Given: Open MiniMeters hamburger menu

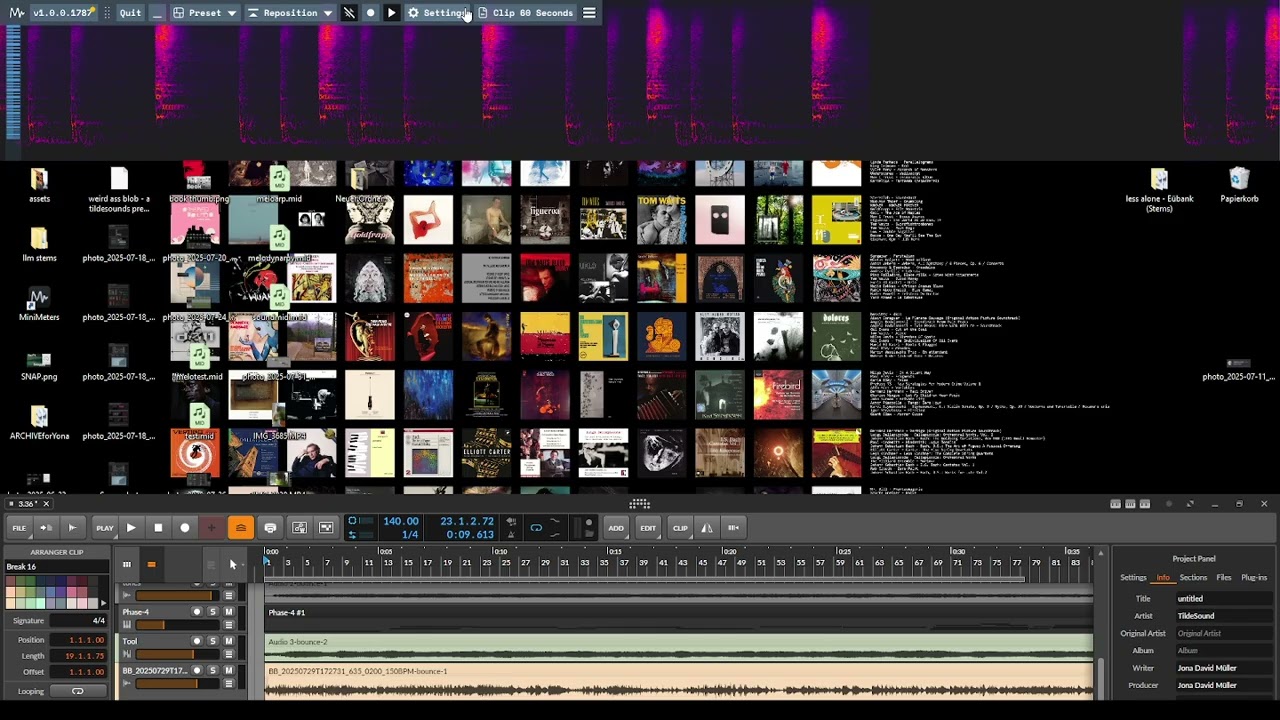Looking at the screenshot, I should (589, 13).
